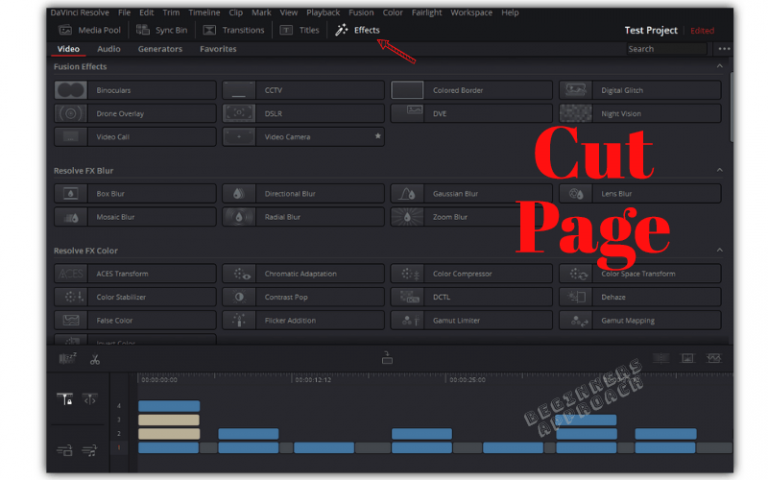The height and width of the screenshot is (480, 768).
Task: Switch to the Audio tab
Action: pos(109,49)
